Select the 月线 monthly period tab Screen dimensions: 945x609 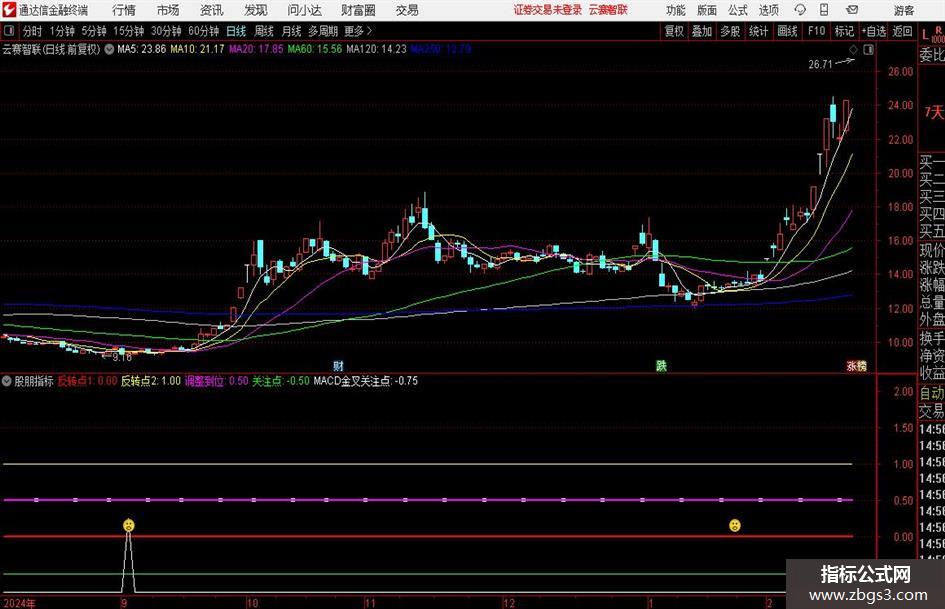point(292,31)
